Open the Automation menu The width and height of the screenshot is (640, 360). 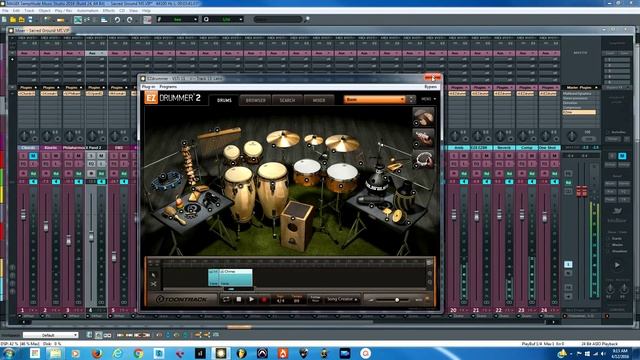click(x=88, y=11)
